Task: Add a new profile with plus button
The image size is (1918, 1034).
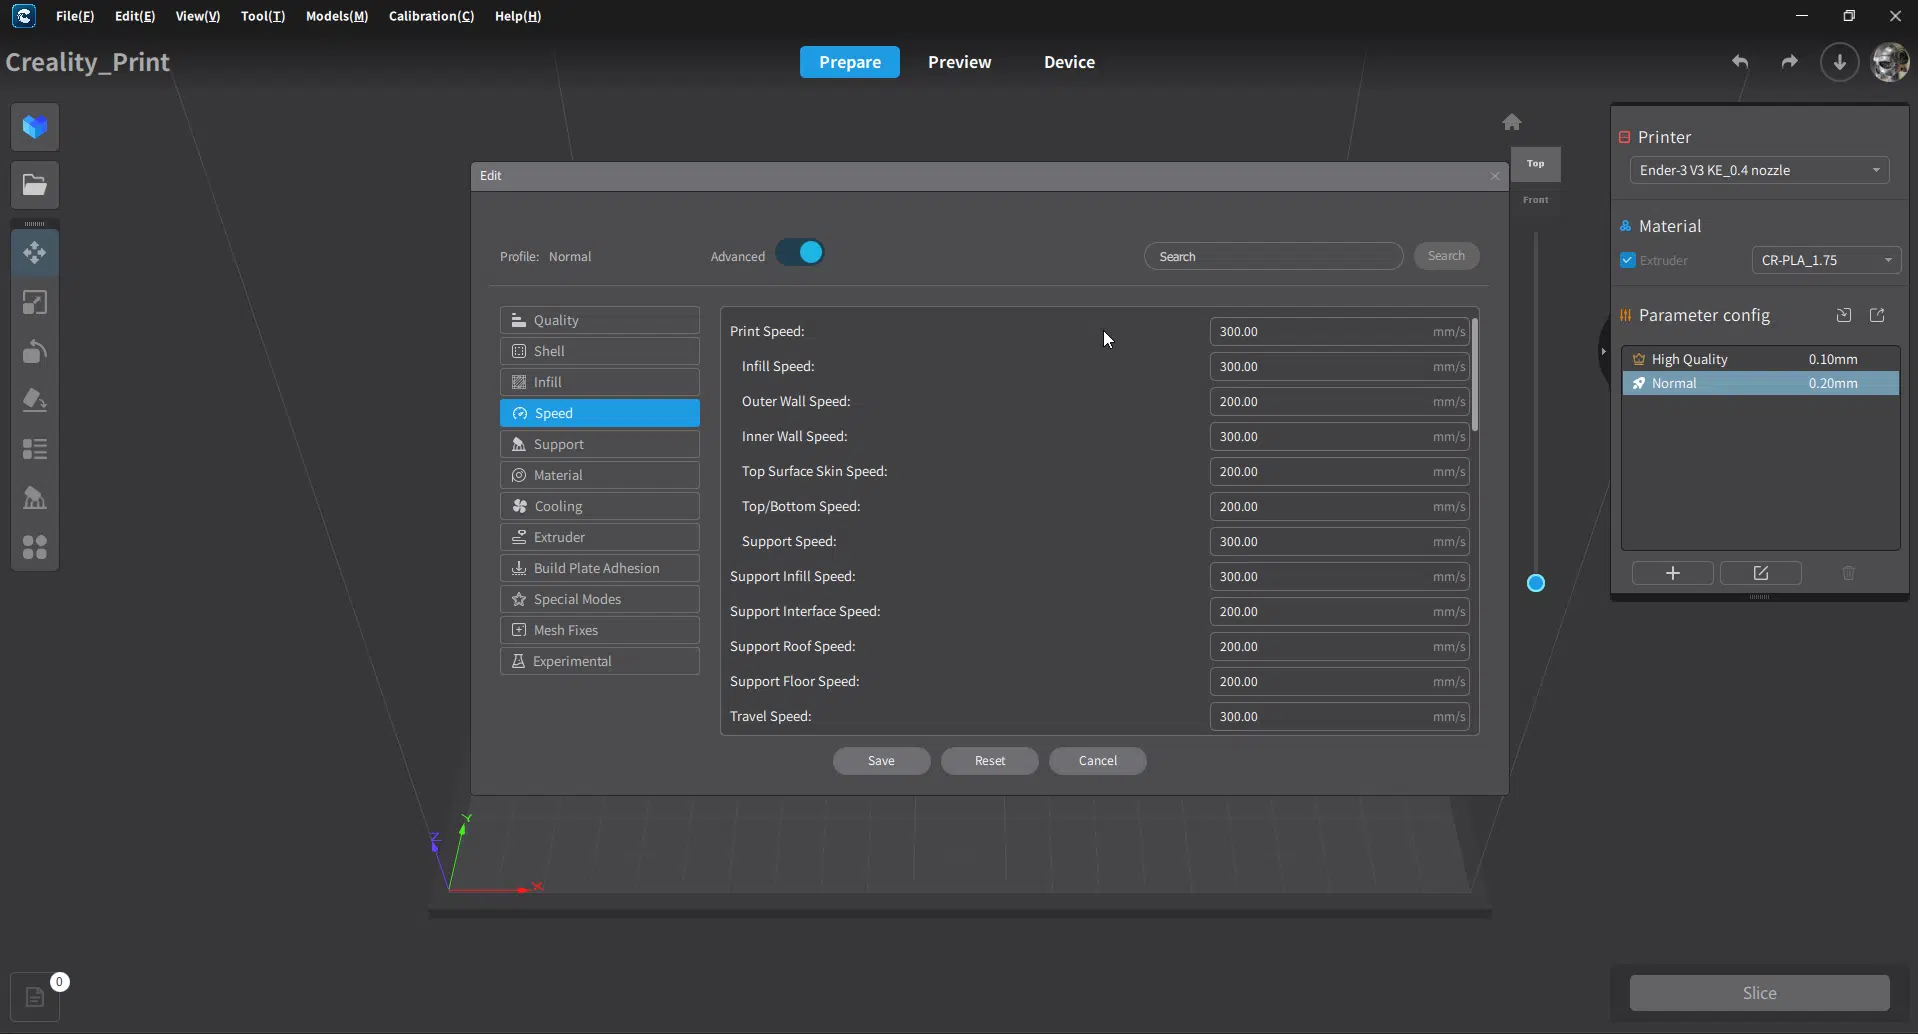Action: [1673, 573]
